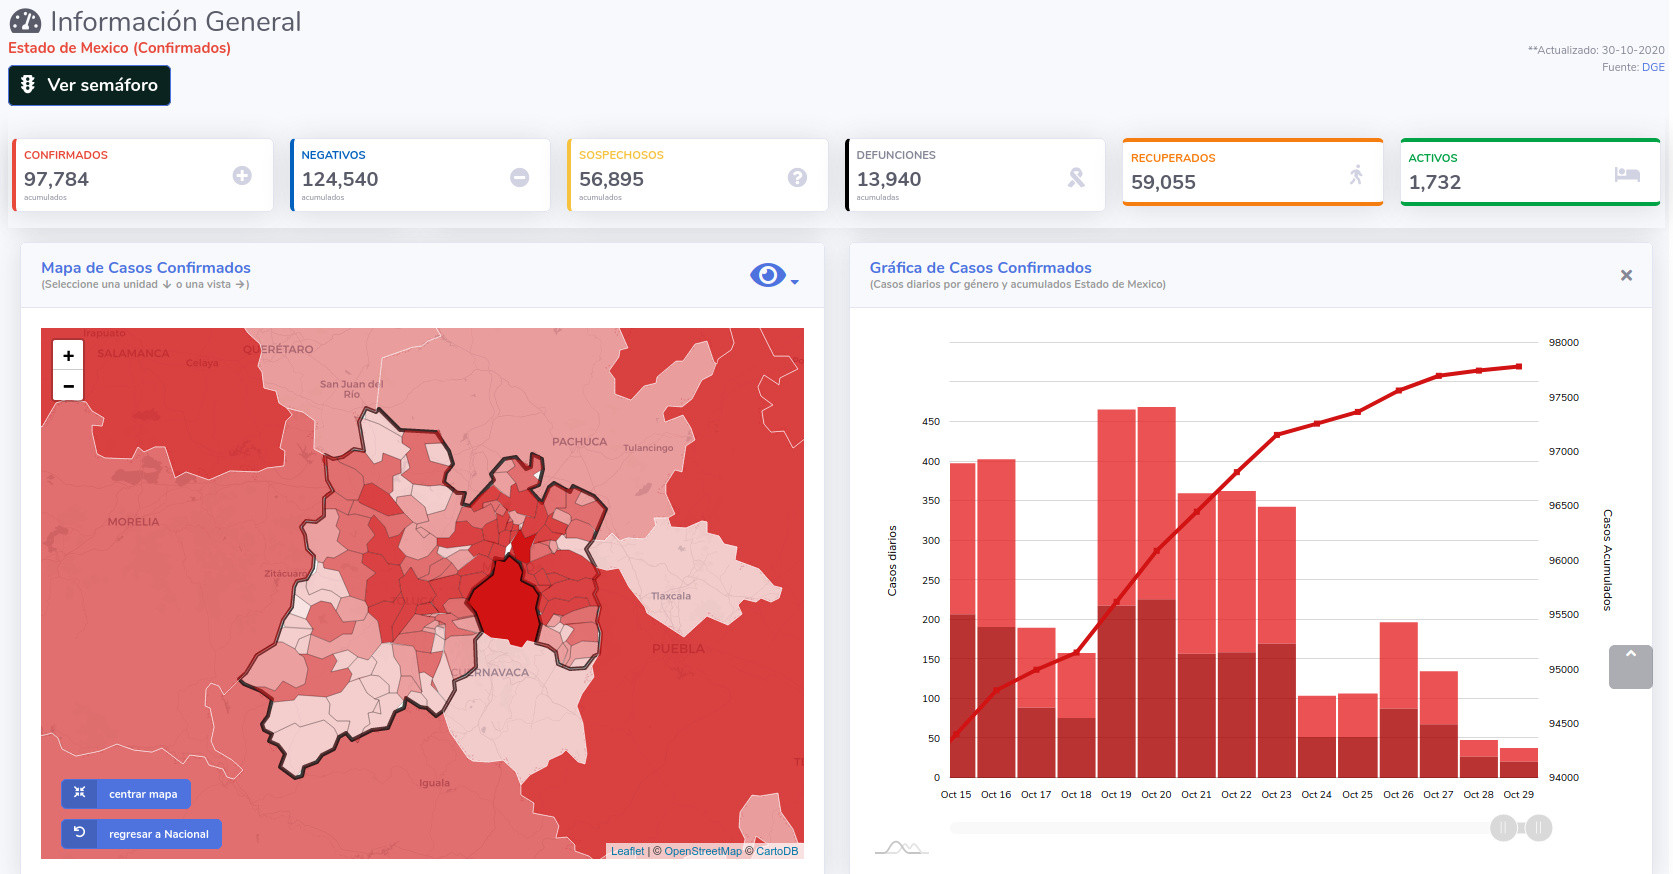Image resolution: width=1673 pixels, height=874 pixels.
Task: Click the Oct 15 axis label
Action: tap(956, 795)
